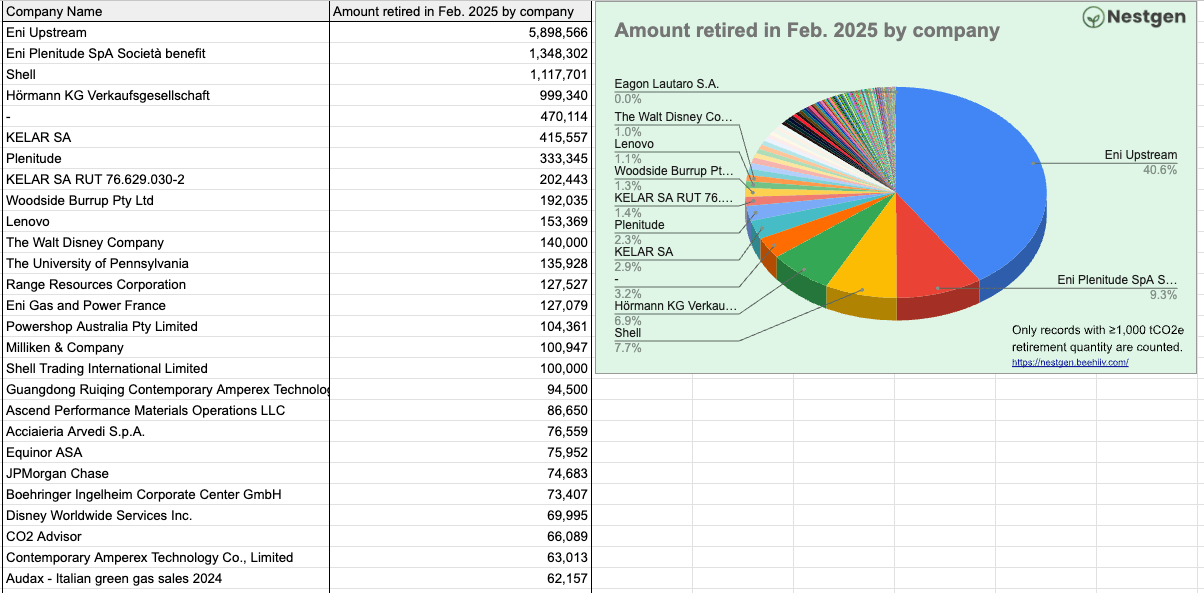Click the cell containing 202,443
Image resolution: width=1204 pixels, height=593 pixels.
[x=460, y=180]
